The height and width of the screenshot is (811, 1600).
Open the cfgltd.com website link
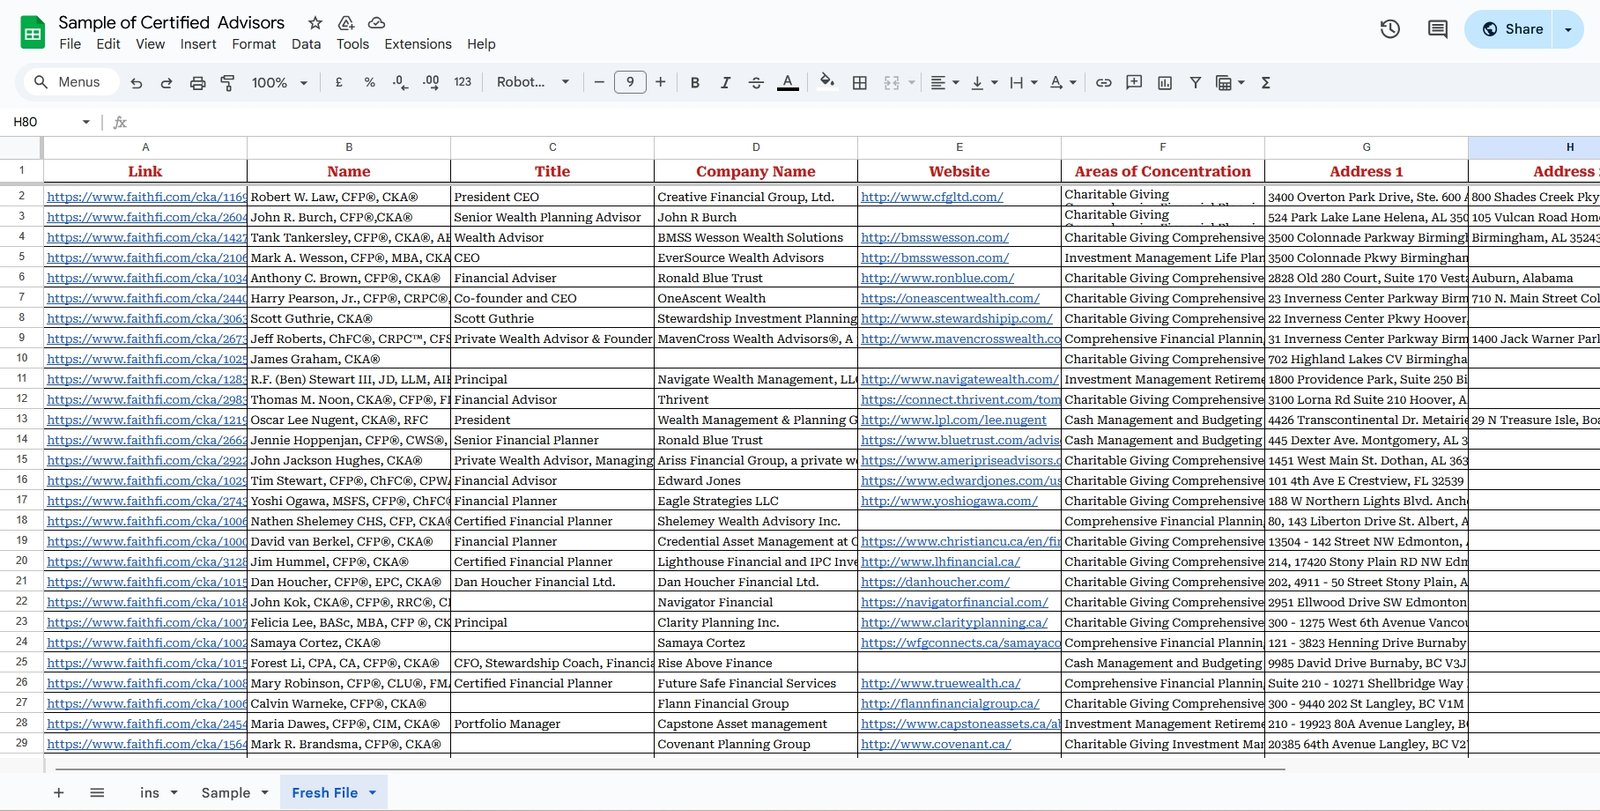point(931,197)
